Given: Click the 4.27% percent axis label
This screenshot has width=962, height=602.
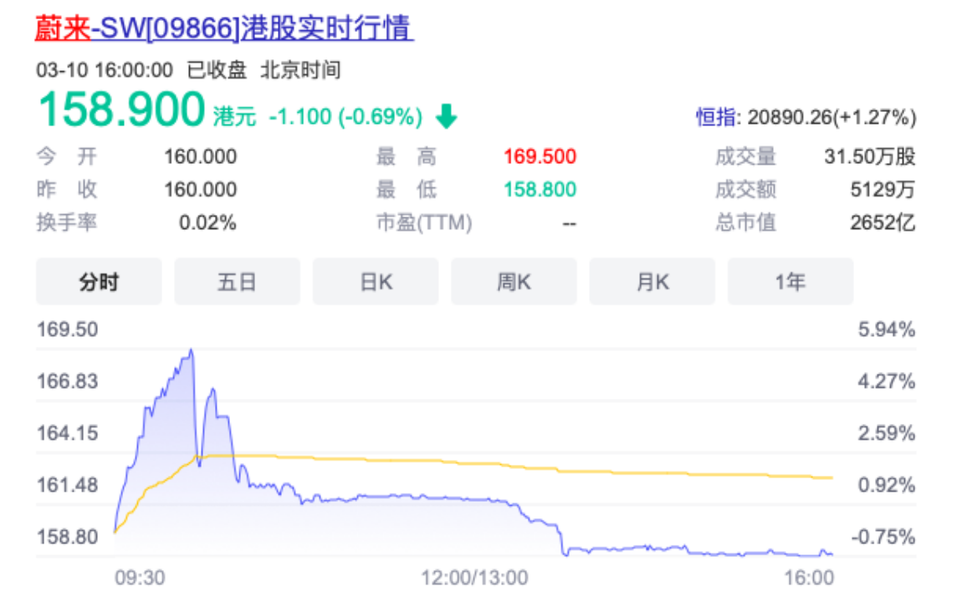Looking at the screenshot, I should (x=887, y=381).
